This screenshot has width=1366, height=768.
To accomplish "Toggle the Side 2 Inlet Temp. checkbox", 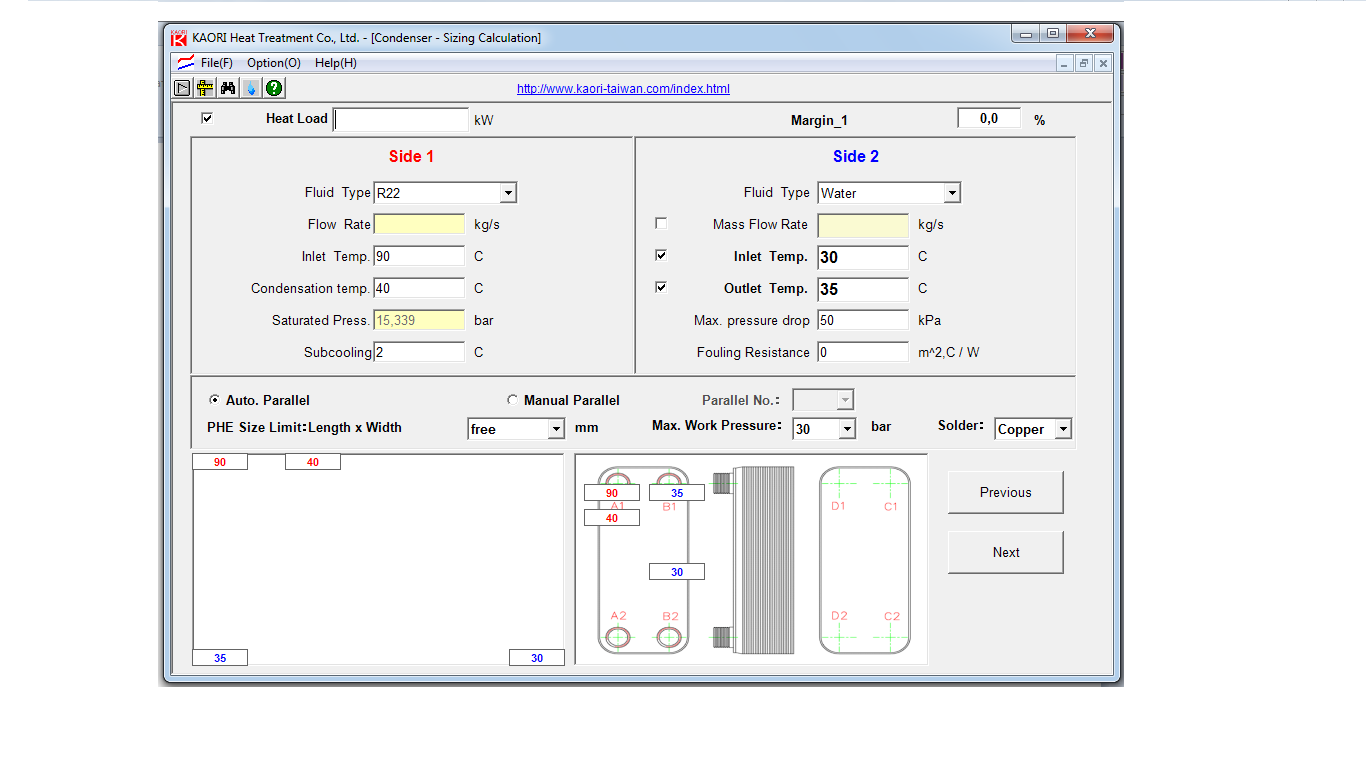I will click(660, 255).
